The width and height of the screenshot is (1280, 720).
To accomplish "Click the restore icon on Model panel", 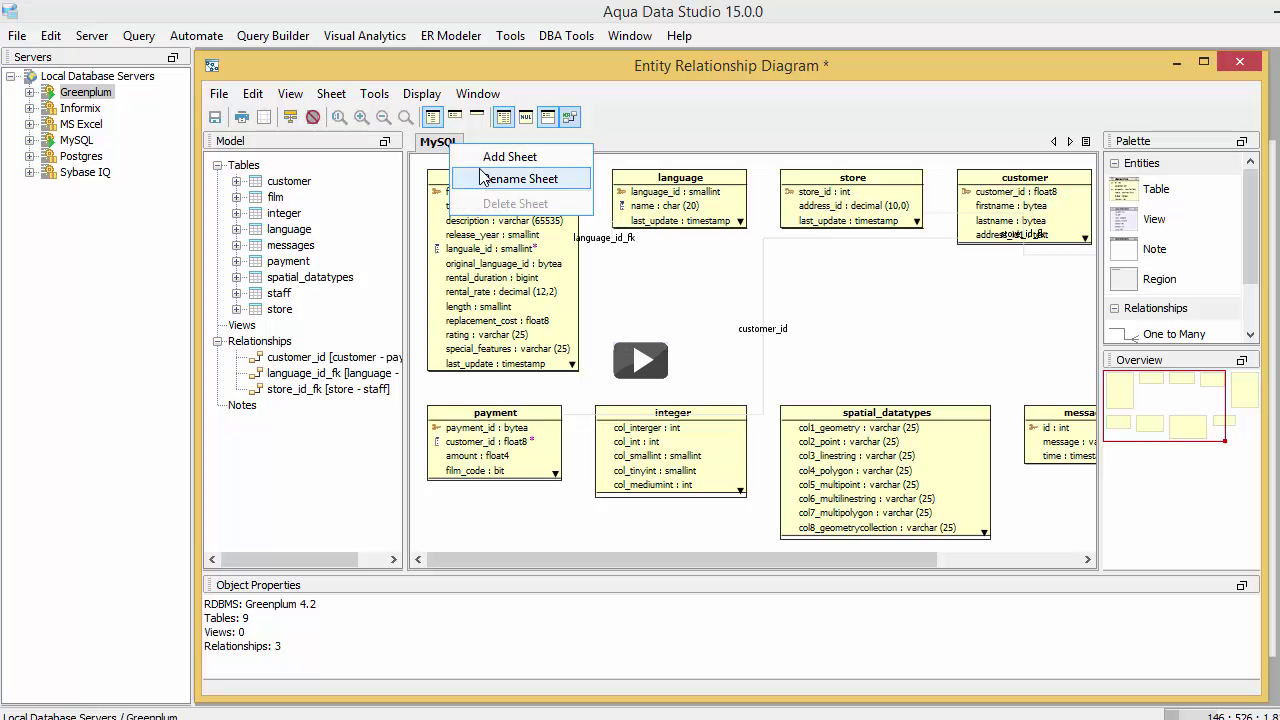I will [x=384, y=142].
